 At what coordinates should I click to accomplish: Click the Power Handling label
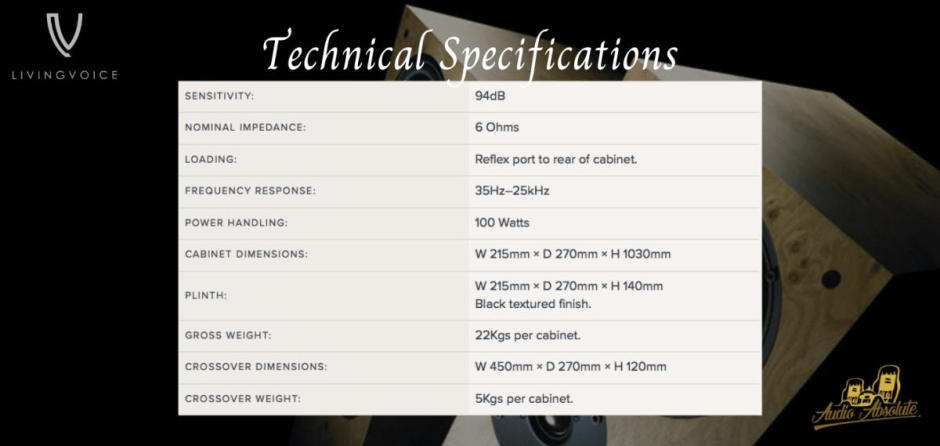tap(238, 223)
